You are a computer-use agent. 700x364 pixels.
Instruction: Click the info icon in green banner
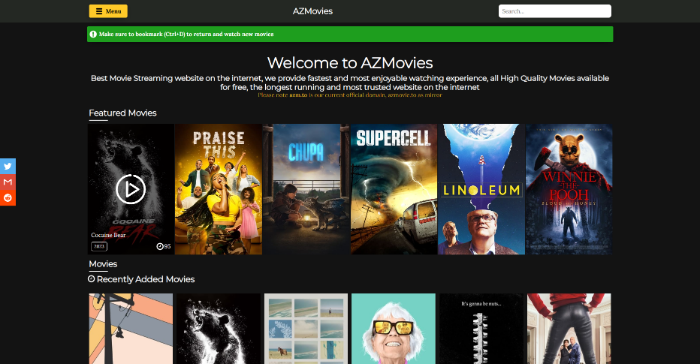click(93, 34)
